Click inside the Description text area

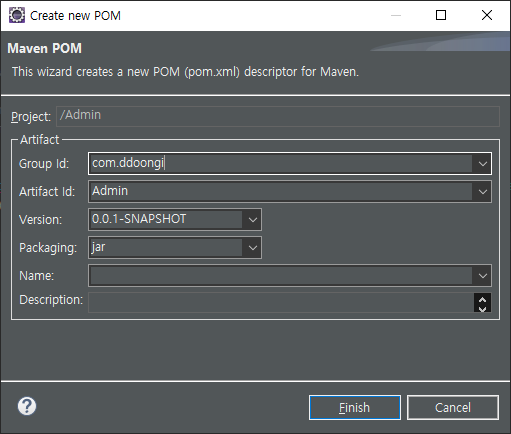click(x=281, y=303)
